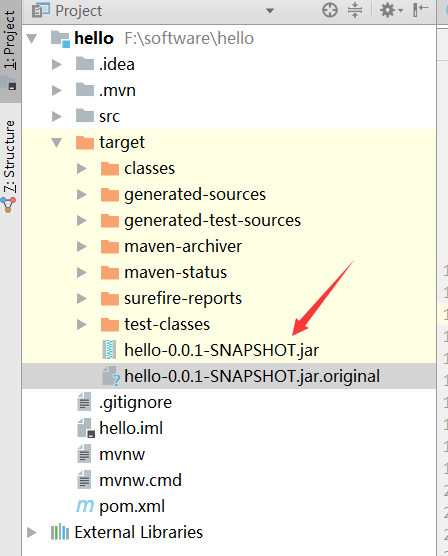Select the generated-test-sources folder name
Image resolution: width=448 pixels, height=556 pixels.
pos(212,221)
